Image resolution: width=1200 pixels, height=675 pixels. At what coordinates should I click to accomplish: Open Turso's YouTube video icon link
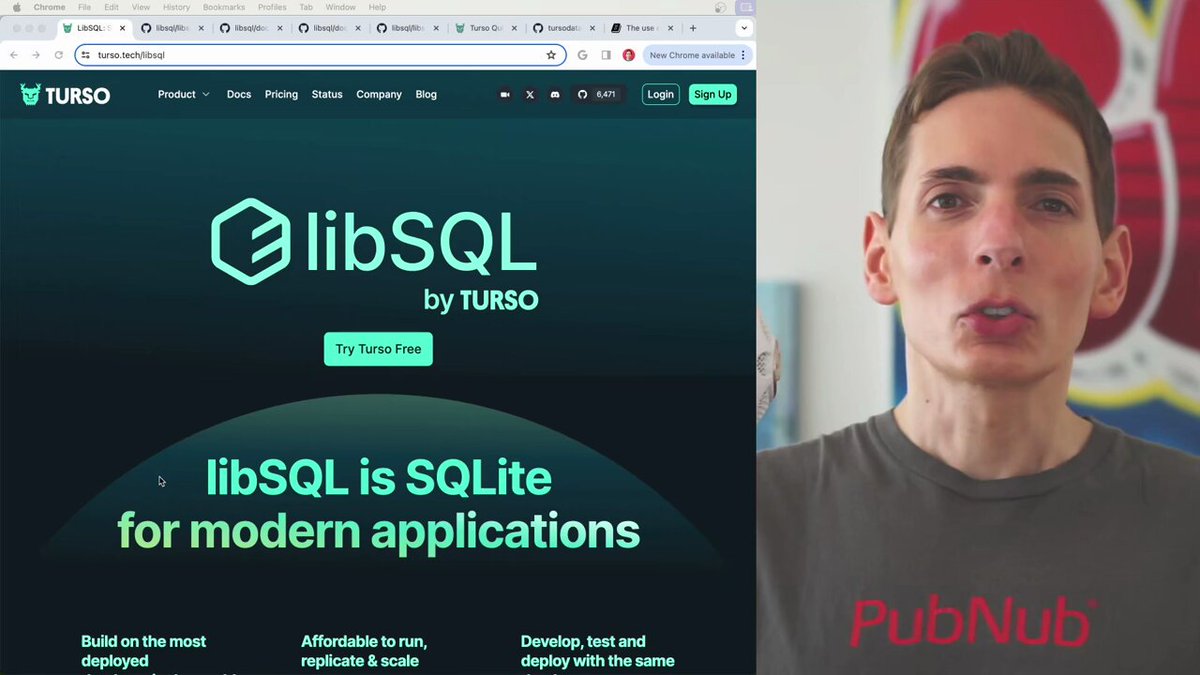(x=505, y=95)
